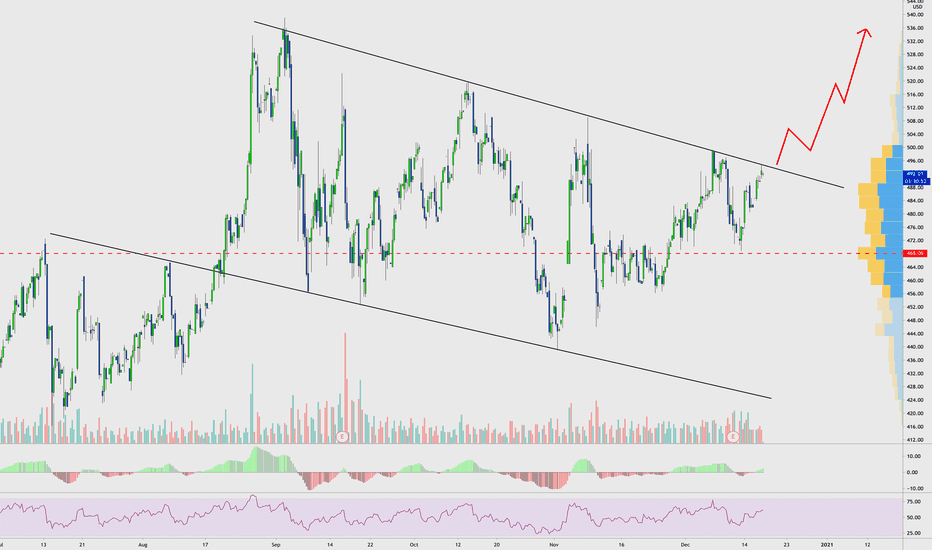Select the blue countdown timer label under the price

[915, 181]
